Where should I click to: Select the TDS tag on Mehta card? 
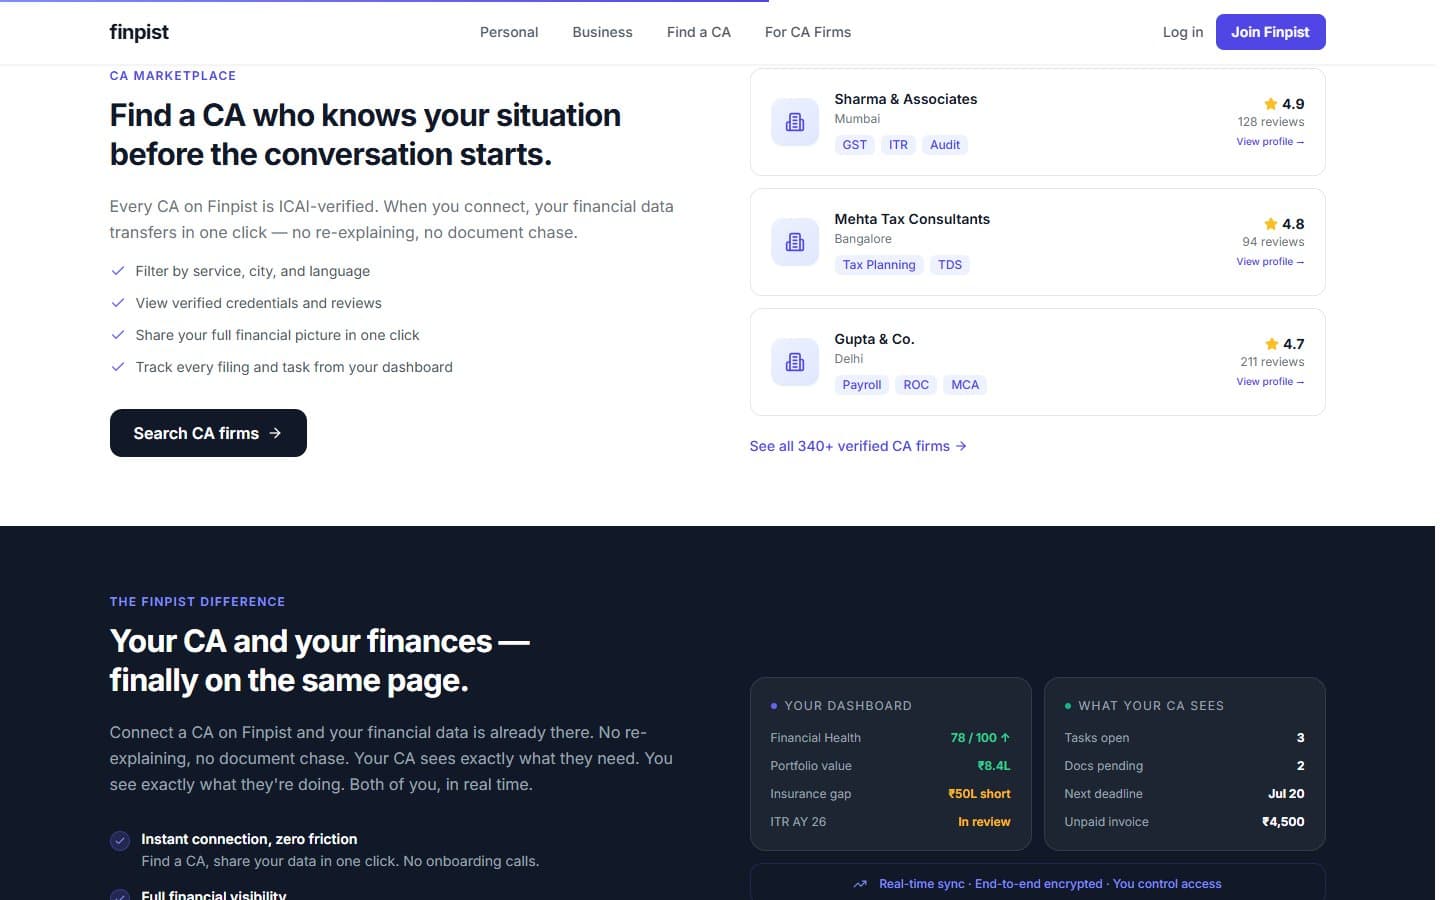tap(950, 265)
